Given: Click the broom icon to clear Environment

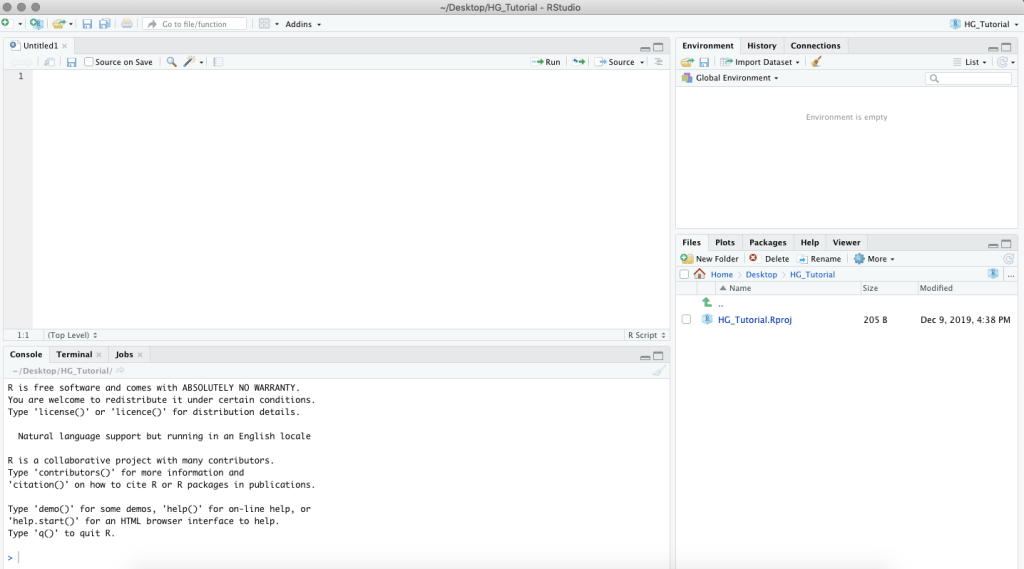Looking at the screenshot, I should 817,62.
